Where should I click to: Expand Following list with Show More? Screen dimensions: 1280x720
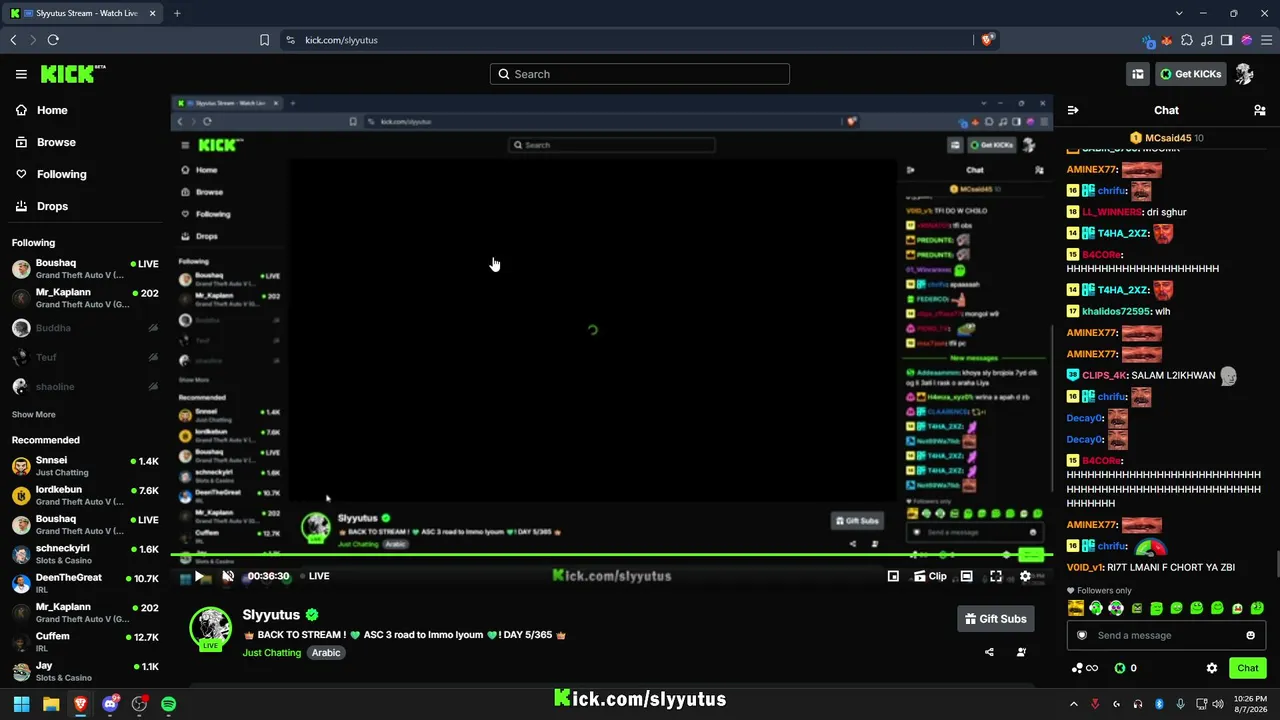click(x=34, y=415)
